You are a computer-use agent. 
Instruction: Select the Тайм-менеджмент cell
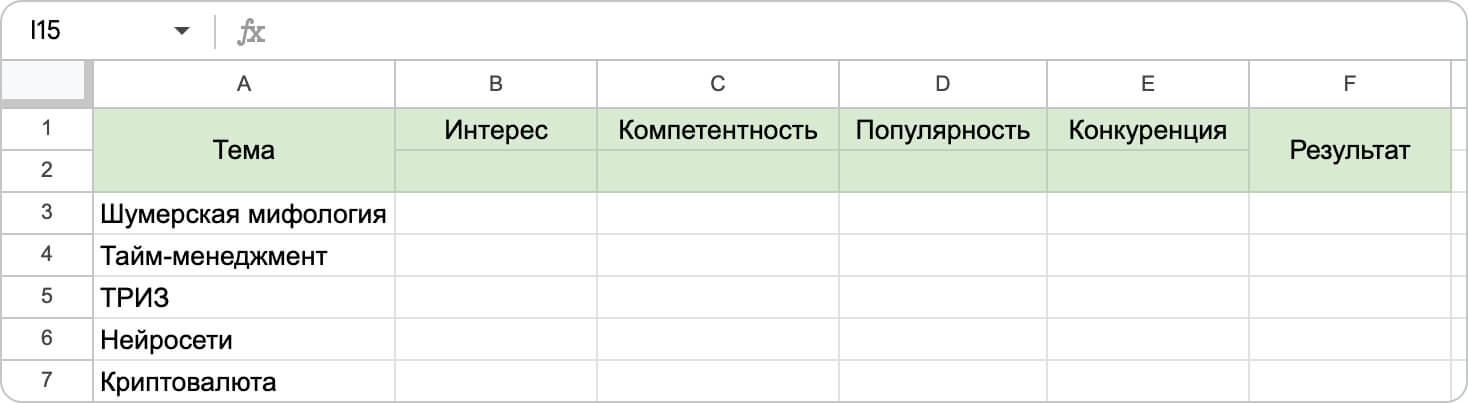coord(244,255)
